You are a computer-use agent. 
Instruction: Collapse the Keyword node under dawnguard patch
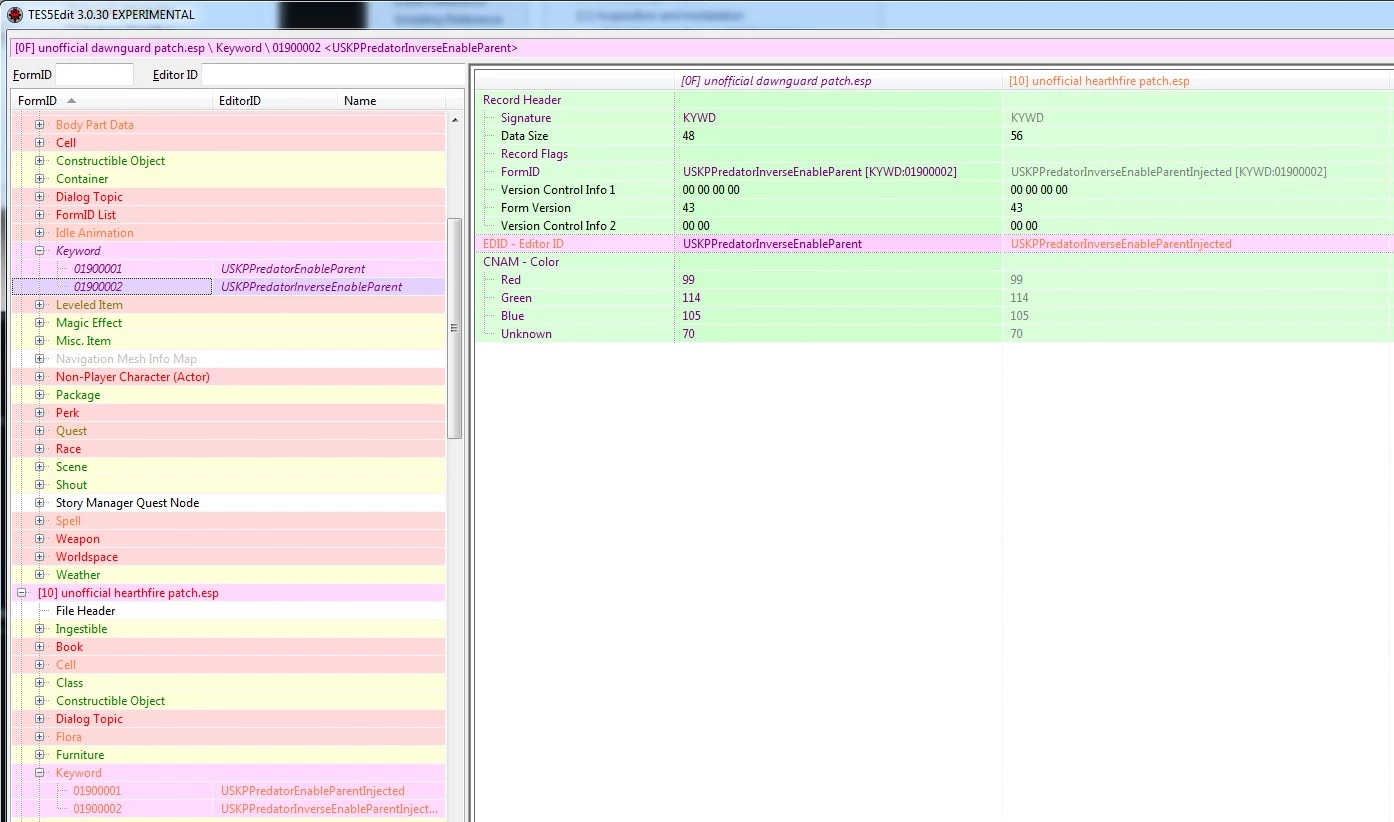[x=40, y=251]
